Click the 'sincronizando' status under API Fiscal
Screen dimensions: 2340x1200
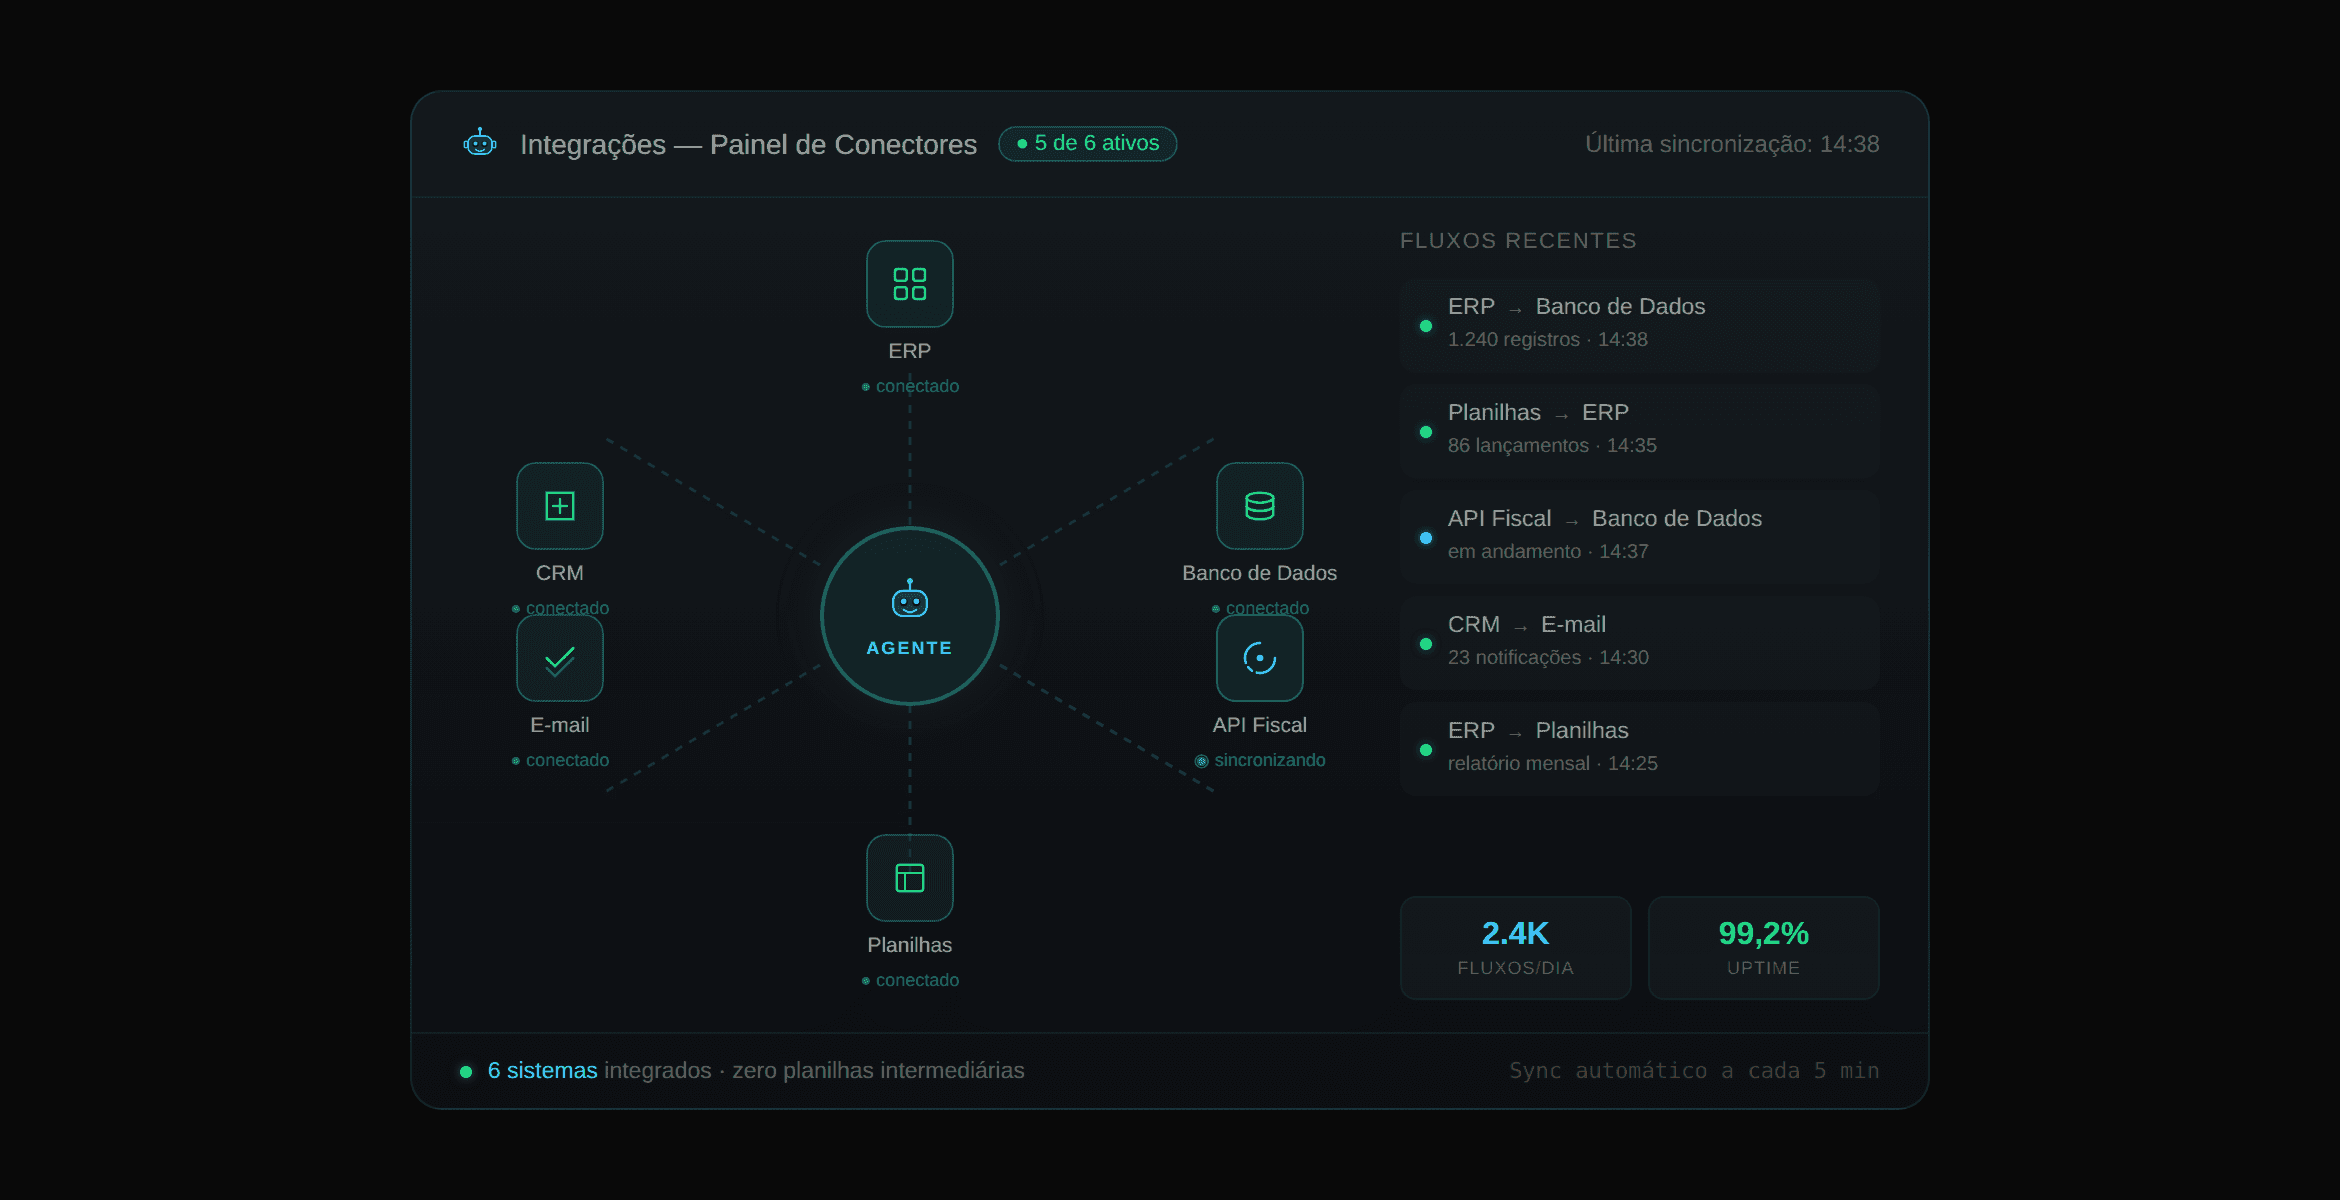pos(1268,761)
